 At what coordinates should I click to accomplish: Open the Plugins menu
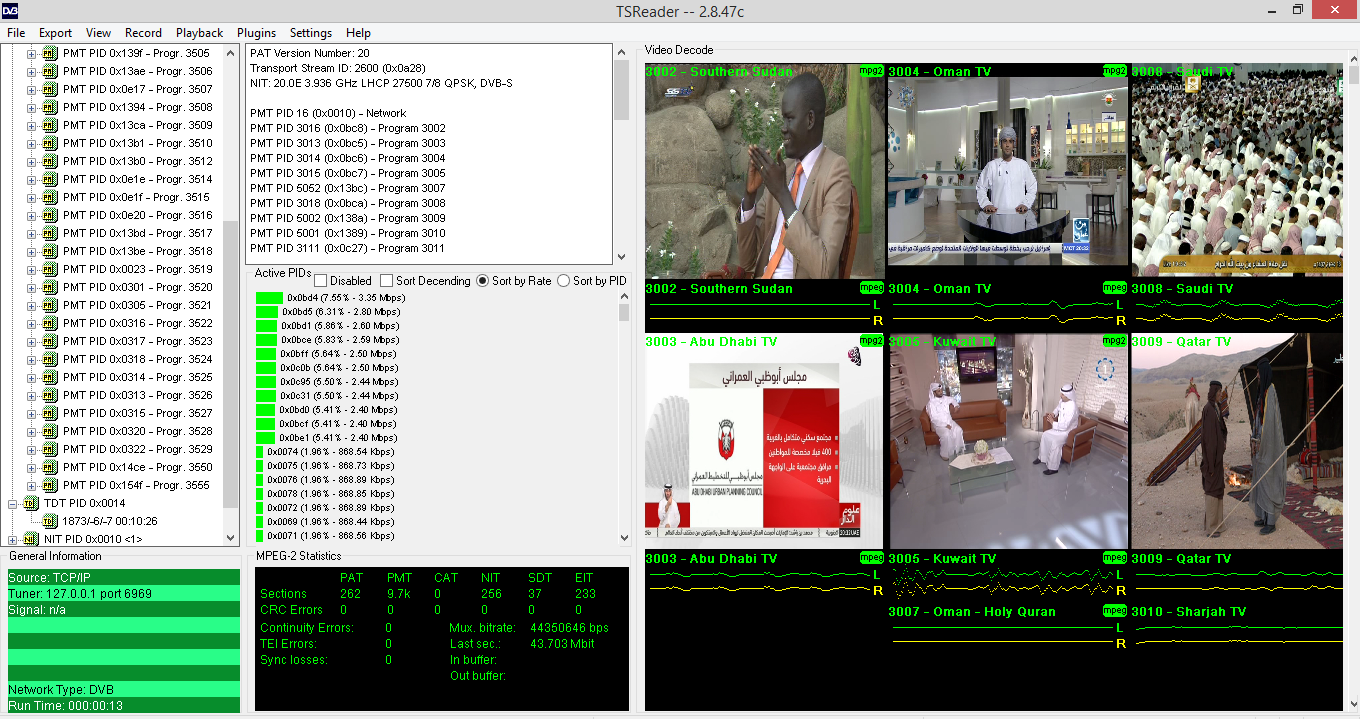256,33
